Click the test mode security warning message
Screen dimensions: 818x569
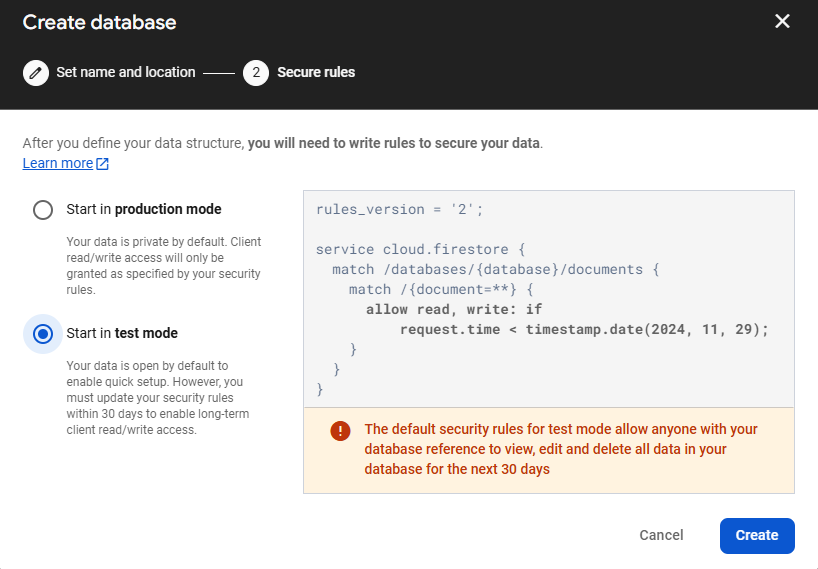click(561, 449)
